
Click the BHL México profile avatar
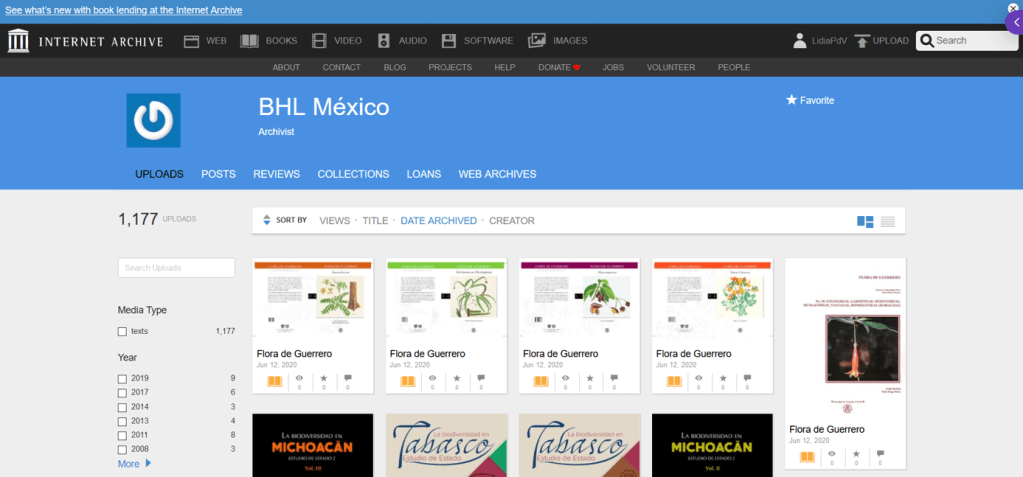(153, 120)
